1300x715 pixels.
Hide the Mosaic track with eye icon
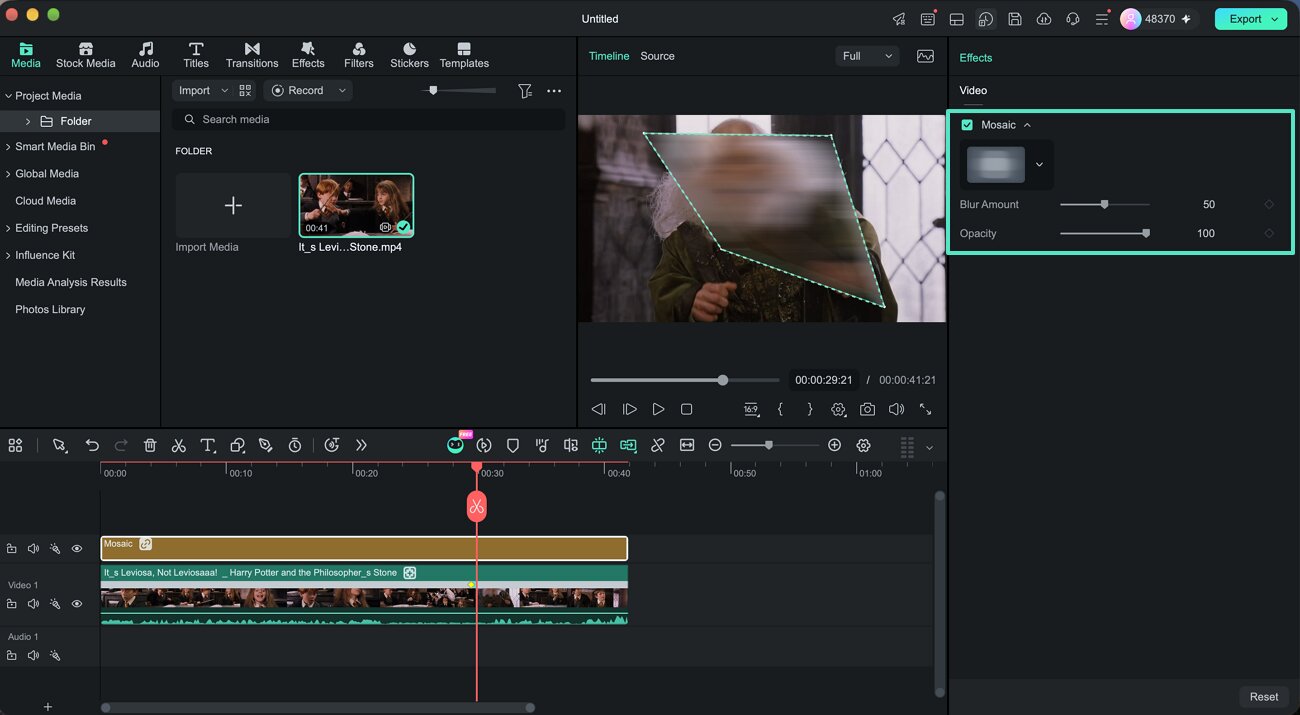[x=77, y=549]
